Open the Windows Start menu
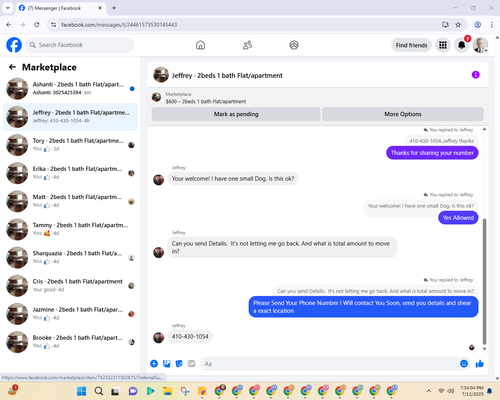This screenshot has height=400, width=500. [81, 391]
